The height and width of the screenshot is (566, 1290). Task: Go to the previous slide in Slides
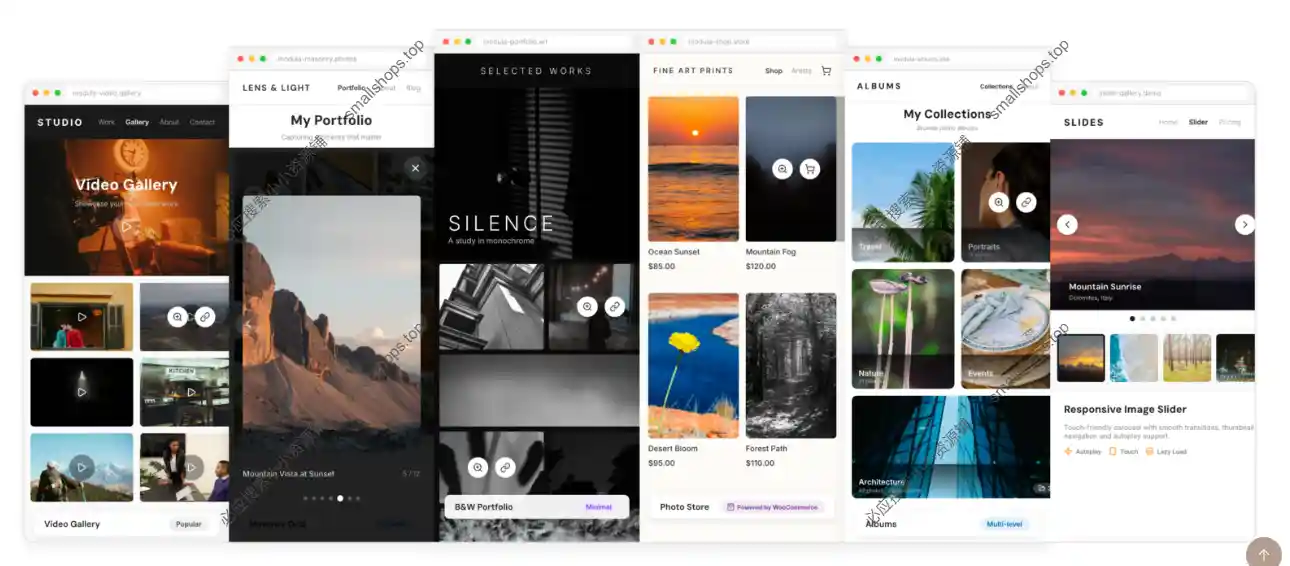point(1067,224)
